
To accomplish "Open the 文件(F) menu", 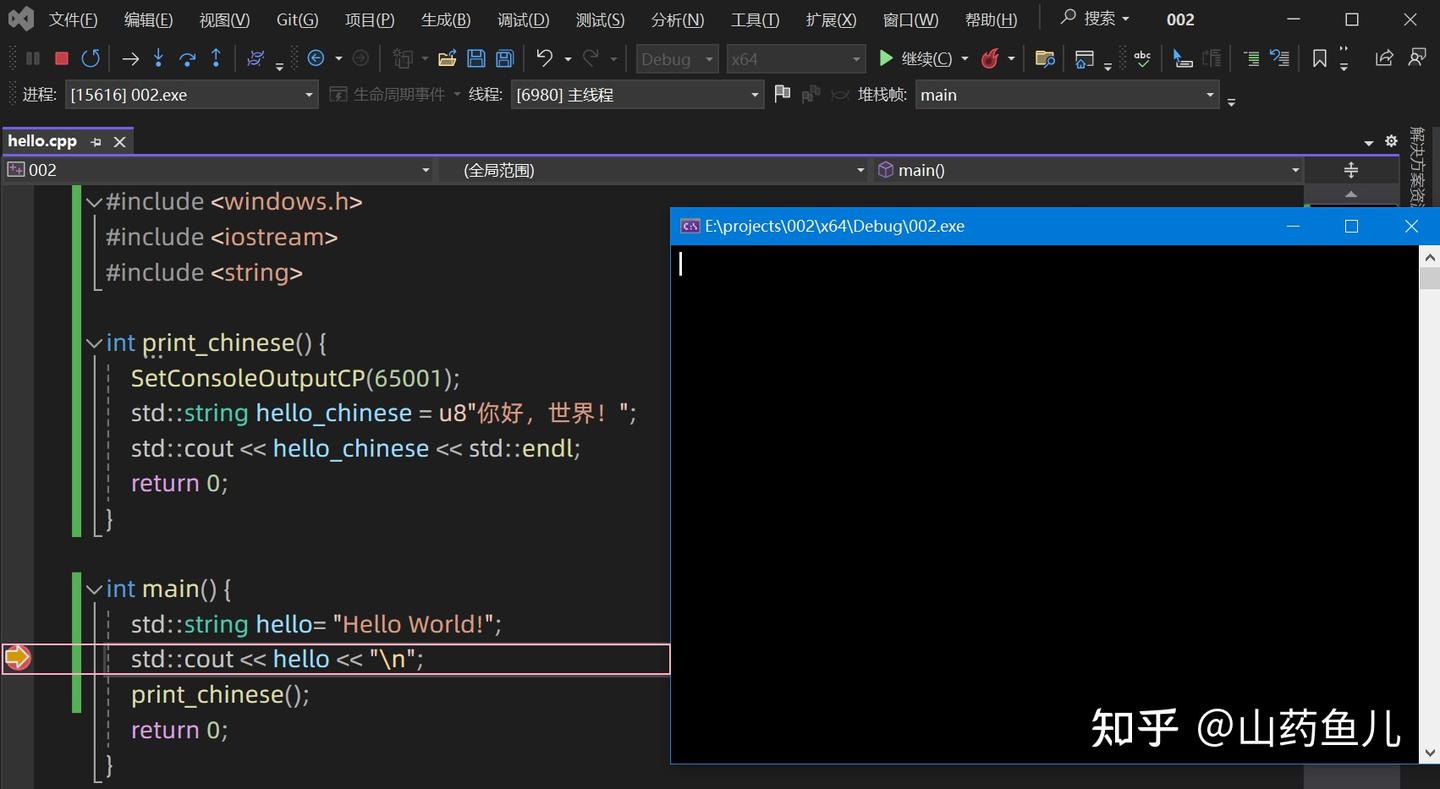I will point(73,20).
